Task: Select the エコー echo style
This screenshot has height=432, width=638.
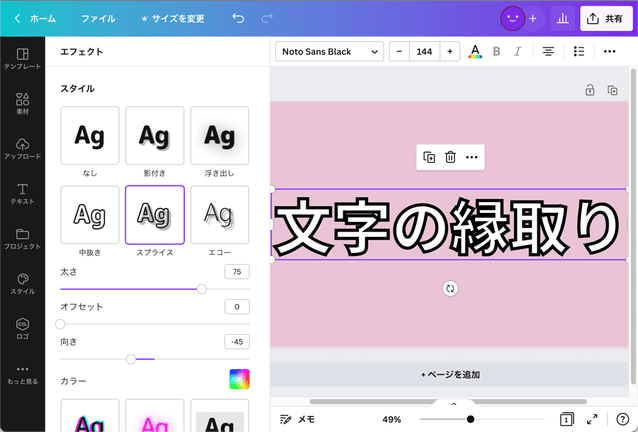Action: [x=220, y=215]
